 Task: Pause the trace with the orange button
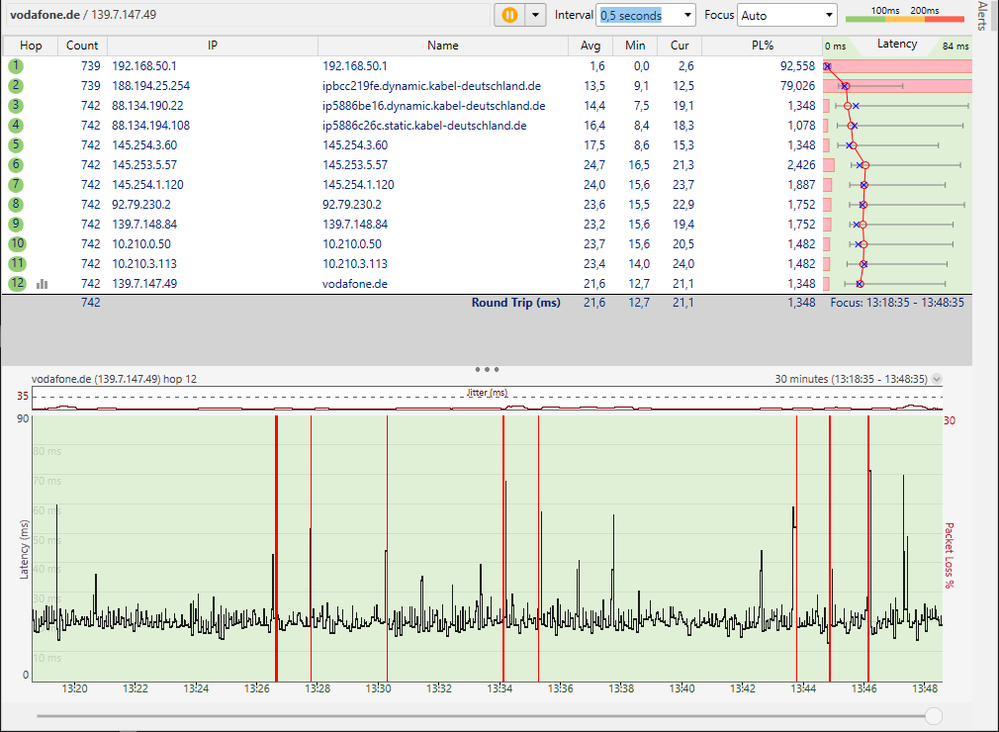[x=510, y=15]
